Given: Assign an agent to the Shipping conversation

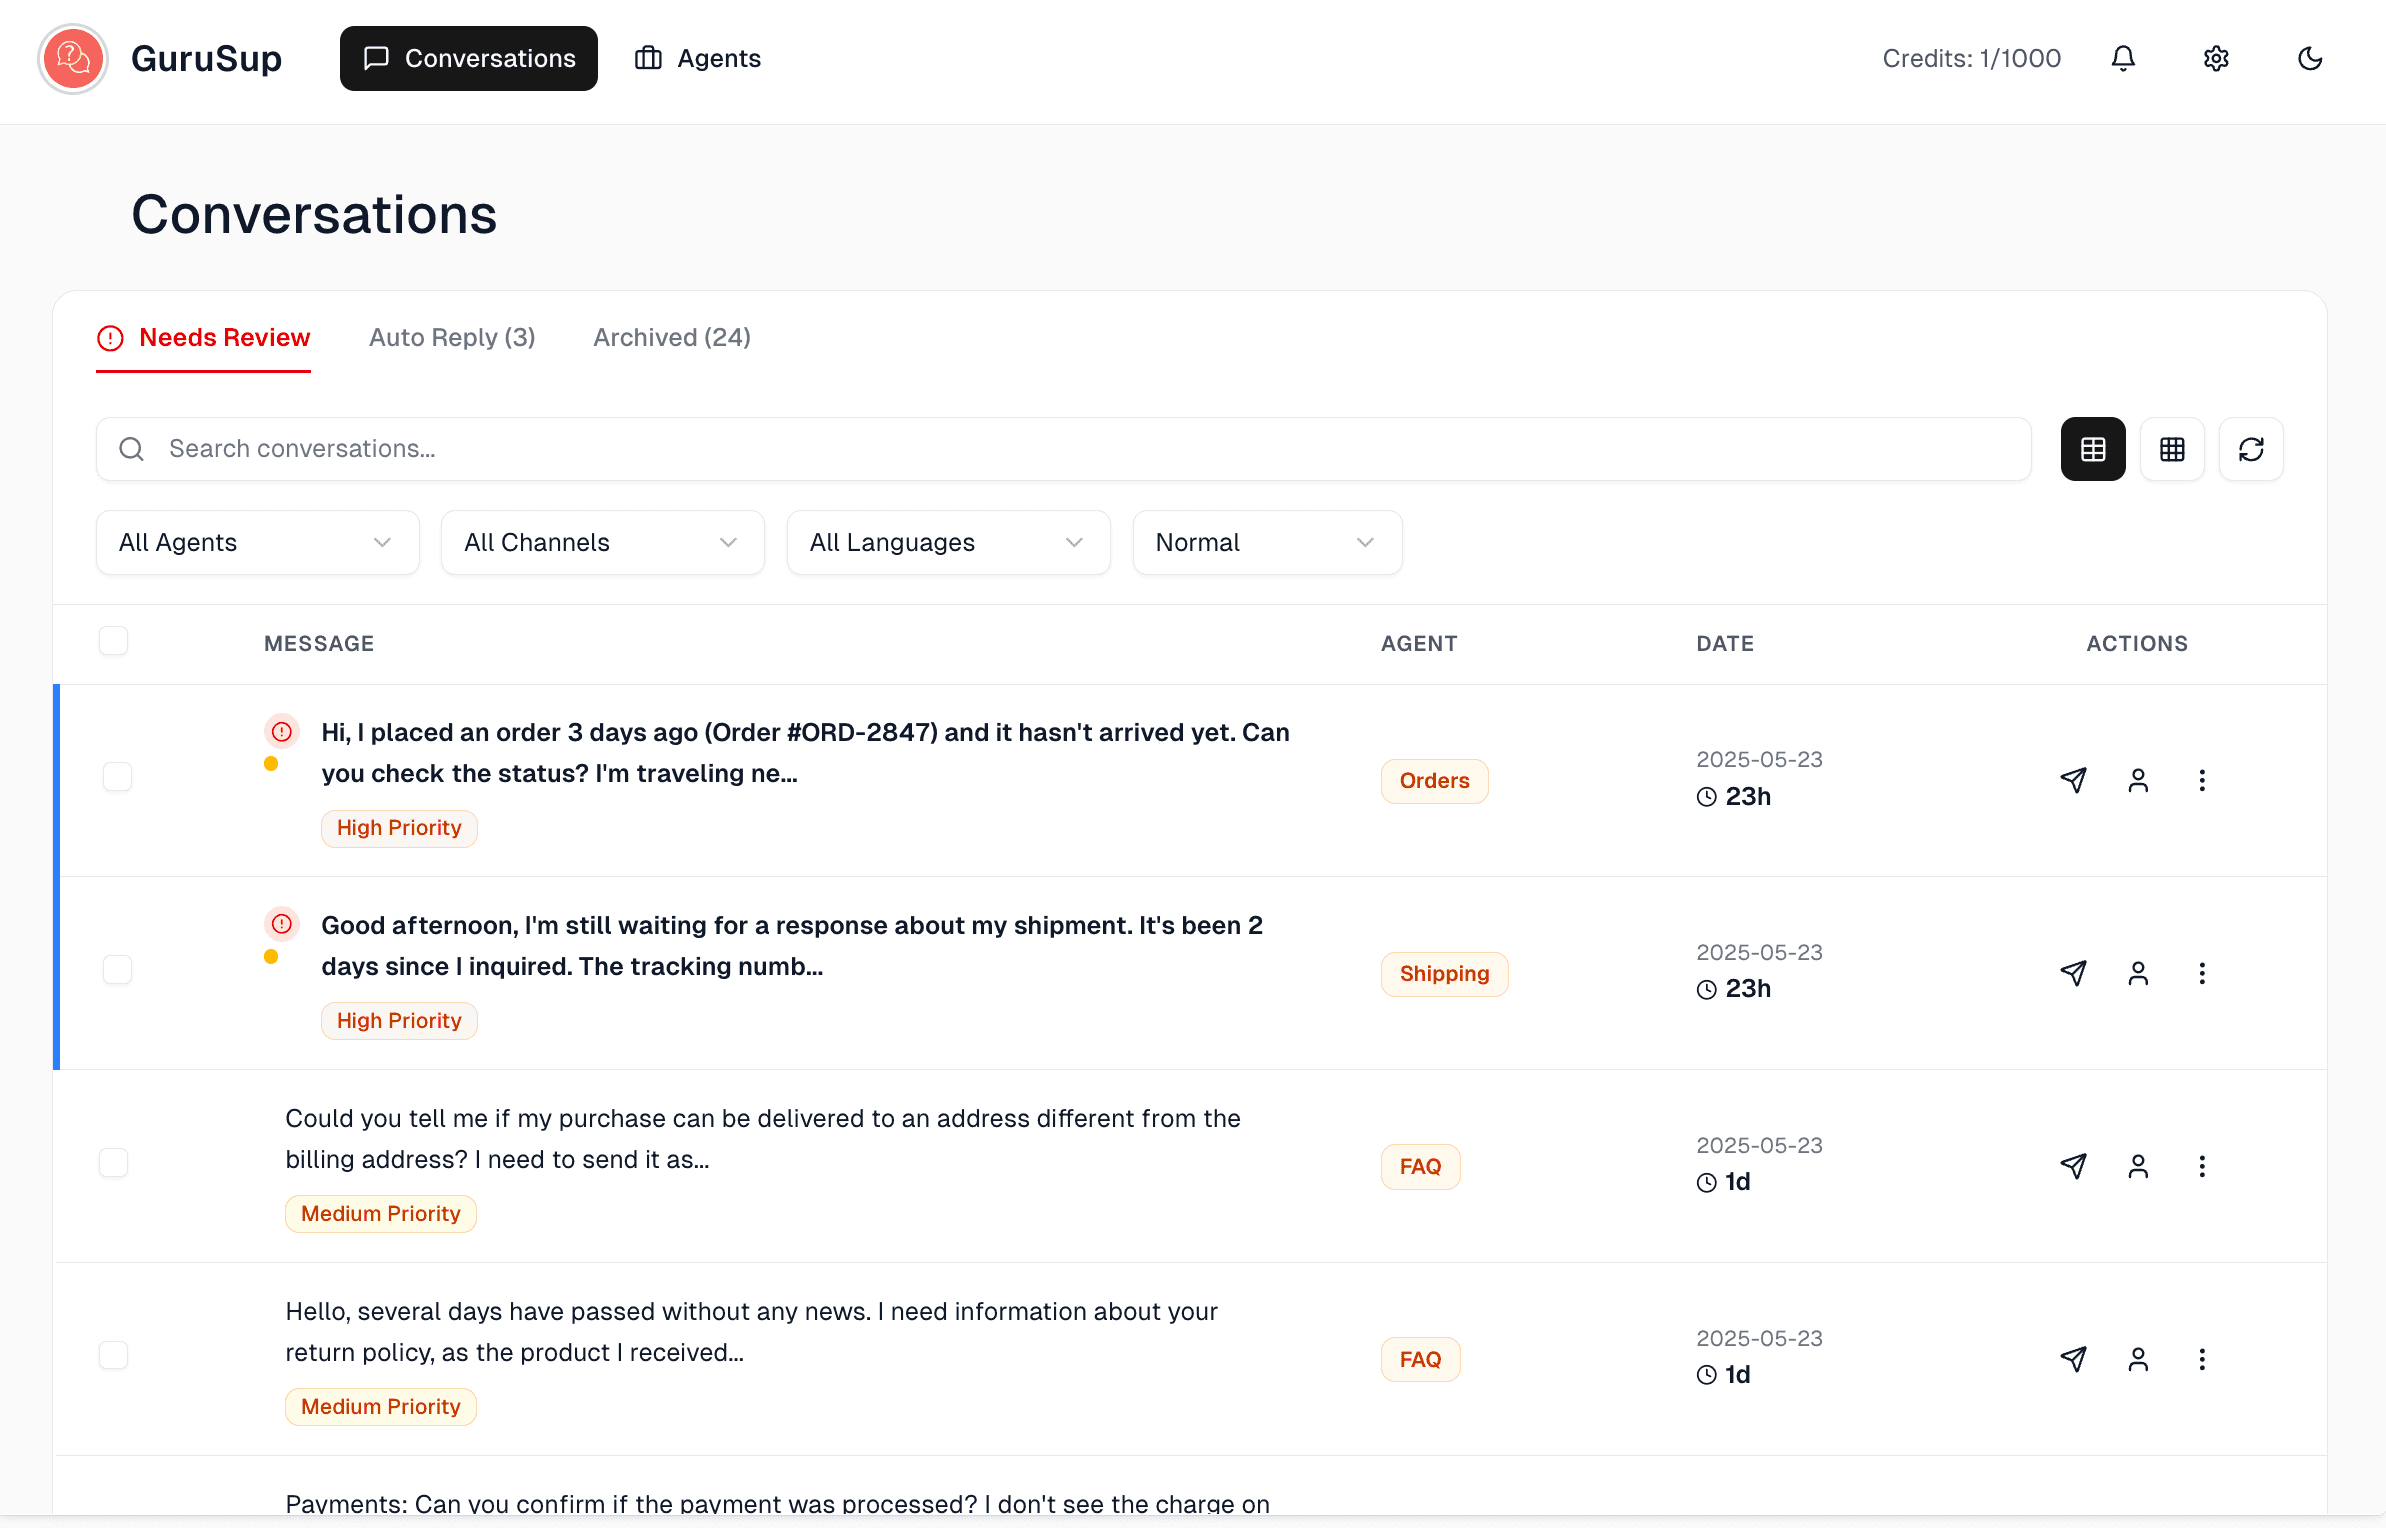Looking at the screenshot, I should coord(2138,973).
